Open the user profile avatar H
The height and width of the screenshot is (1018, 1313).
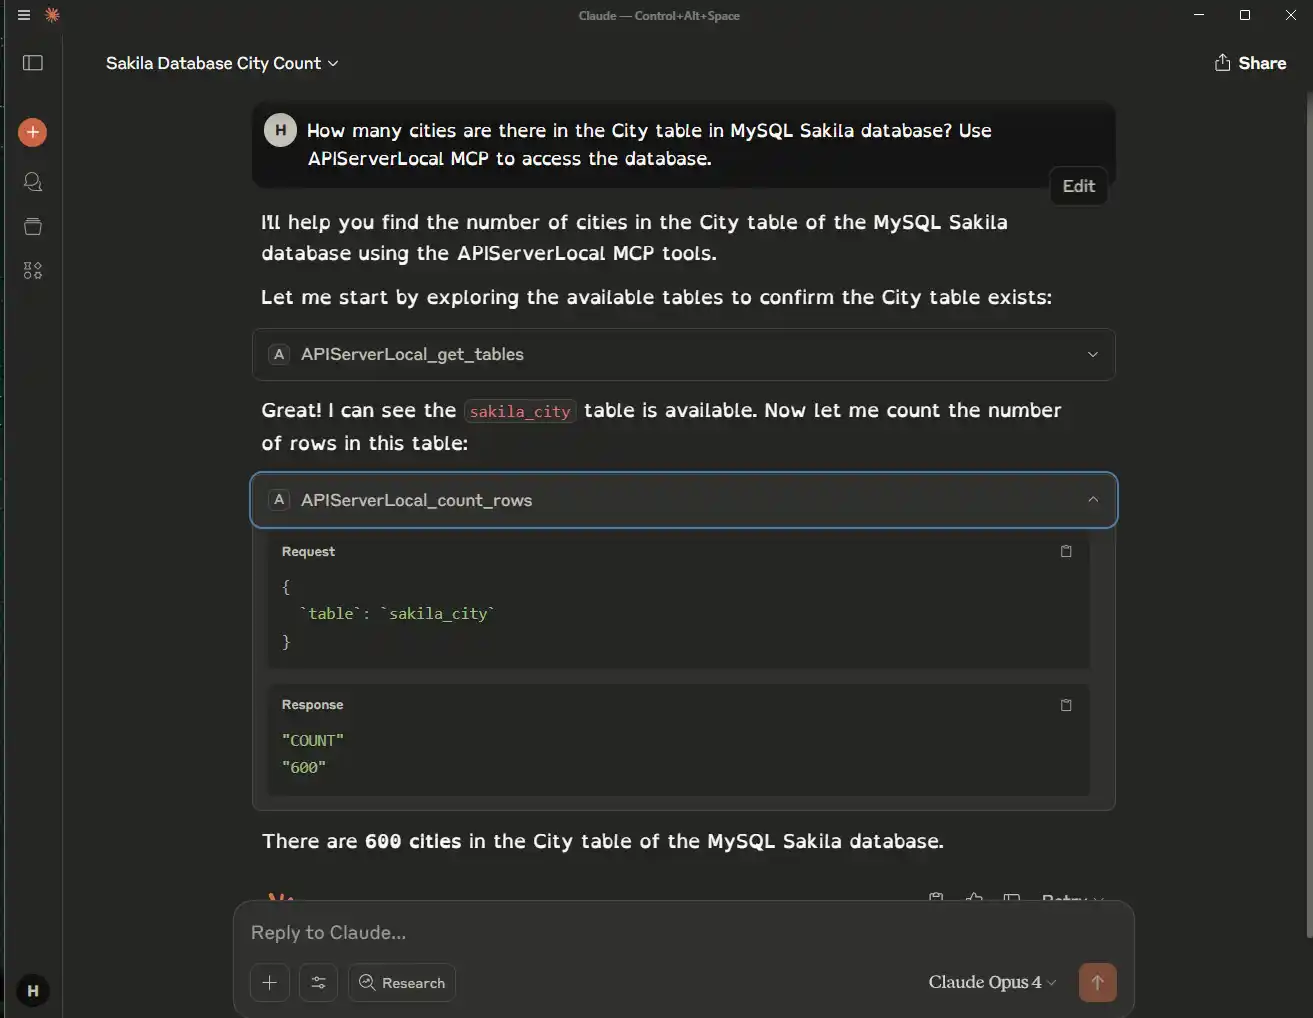point(32,990)
